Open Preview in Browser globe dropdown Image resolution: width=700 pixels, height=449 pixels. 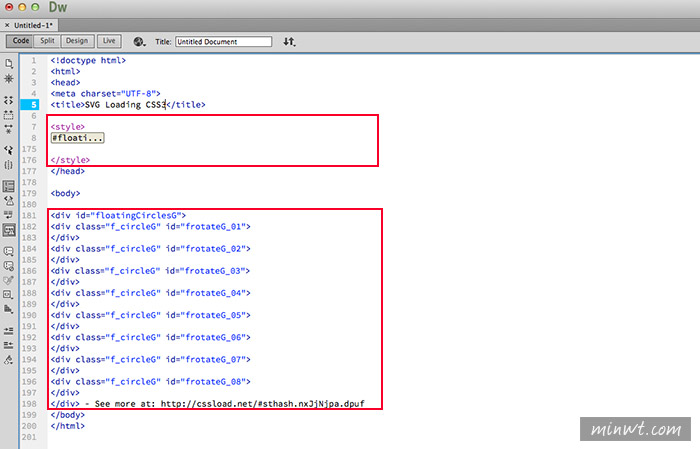[x=139, y=42]
